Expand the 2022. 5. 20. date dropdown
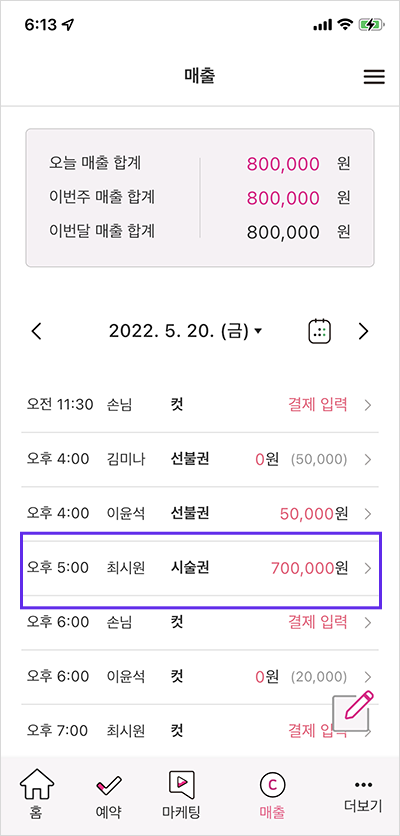This screenshot has width=400, height=836. 186,332
